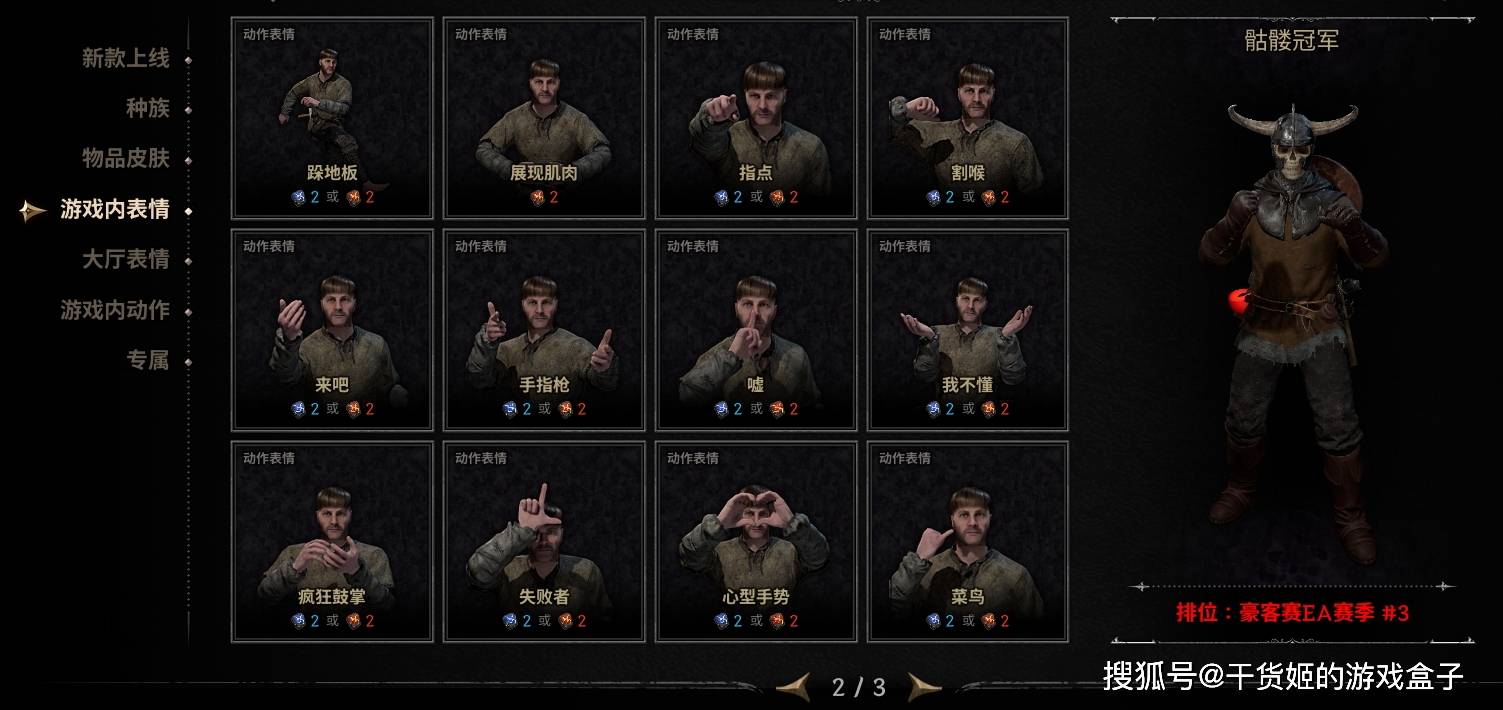Choose the 失败者 loser emote
This screenshot has width=1503, height=710.
(x=544, y=542)
